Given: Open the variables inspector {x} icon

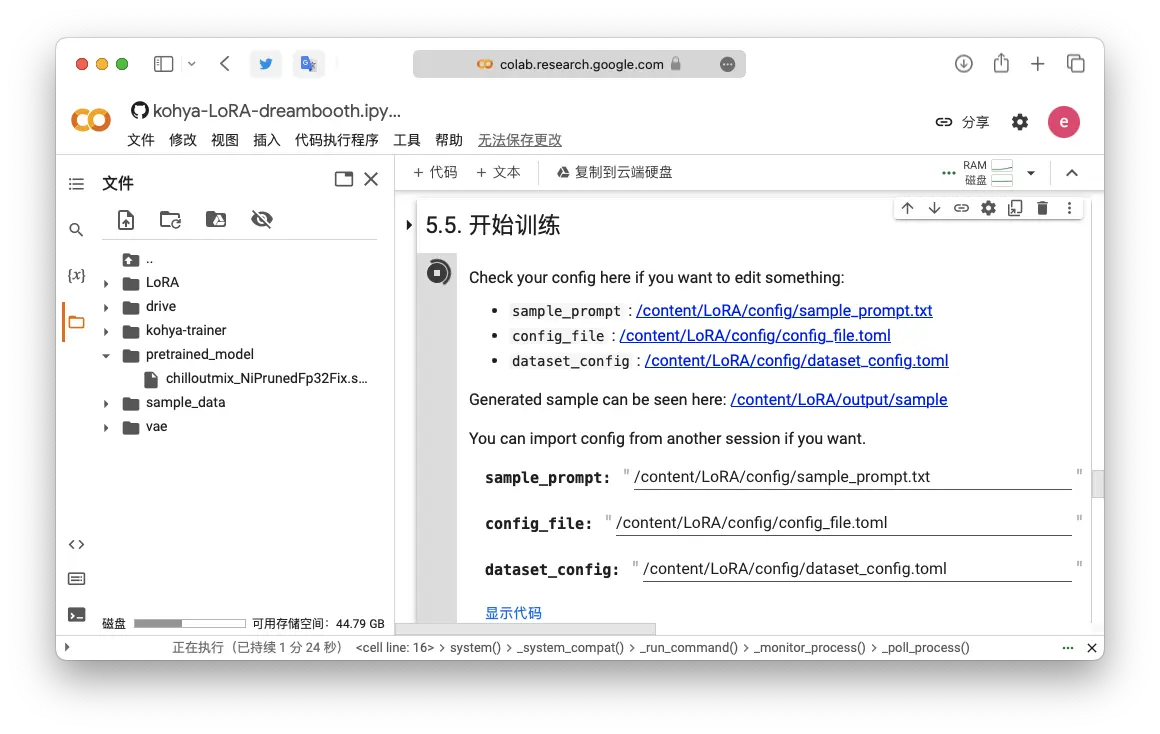Looking at the screenshot, I should [x=76, y=275].
